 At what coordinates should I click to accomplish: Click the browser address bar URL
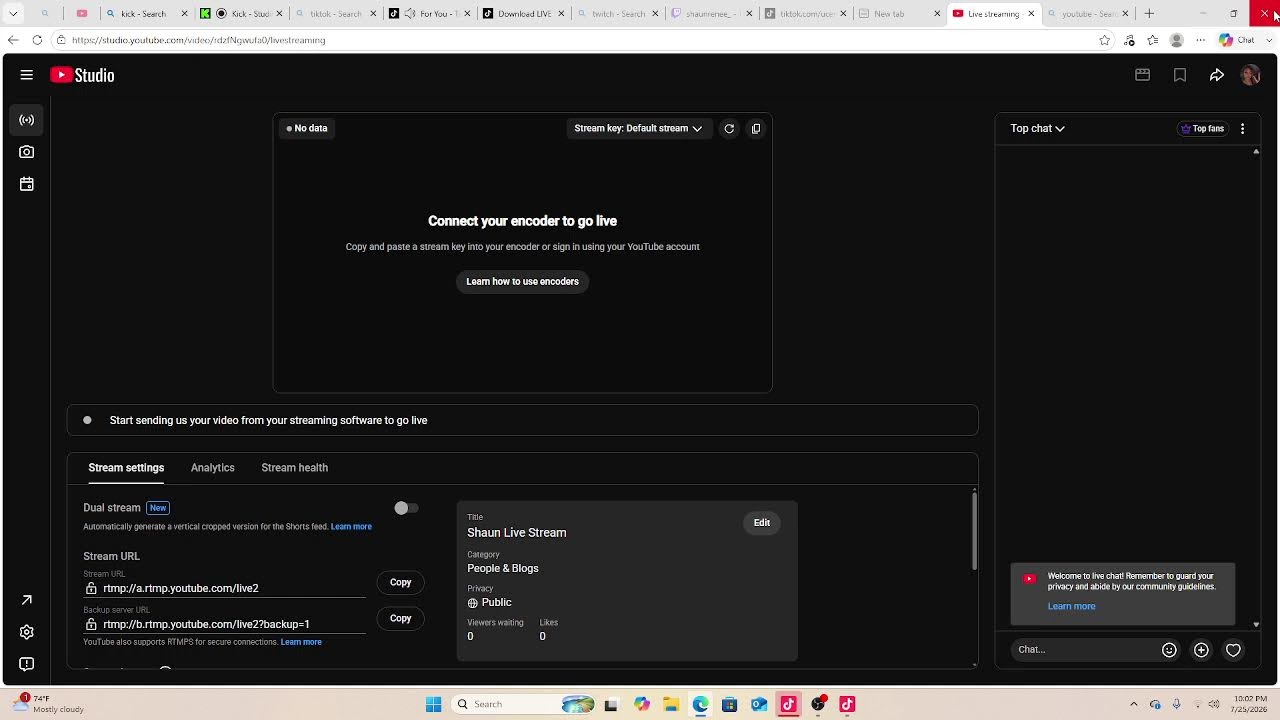point(198,40)
